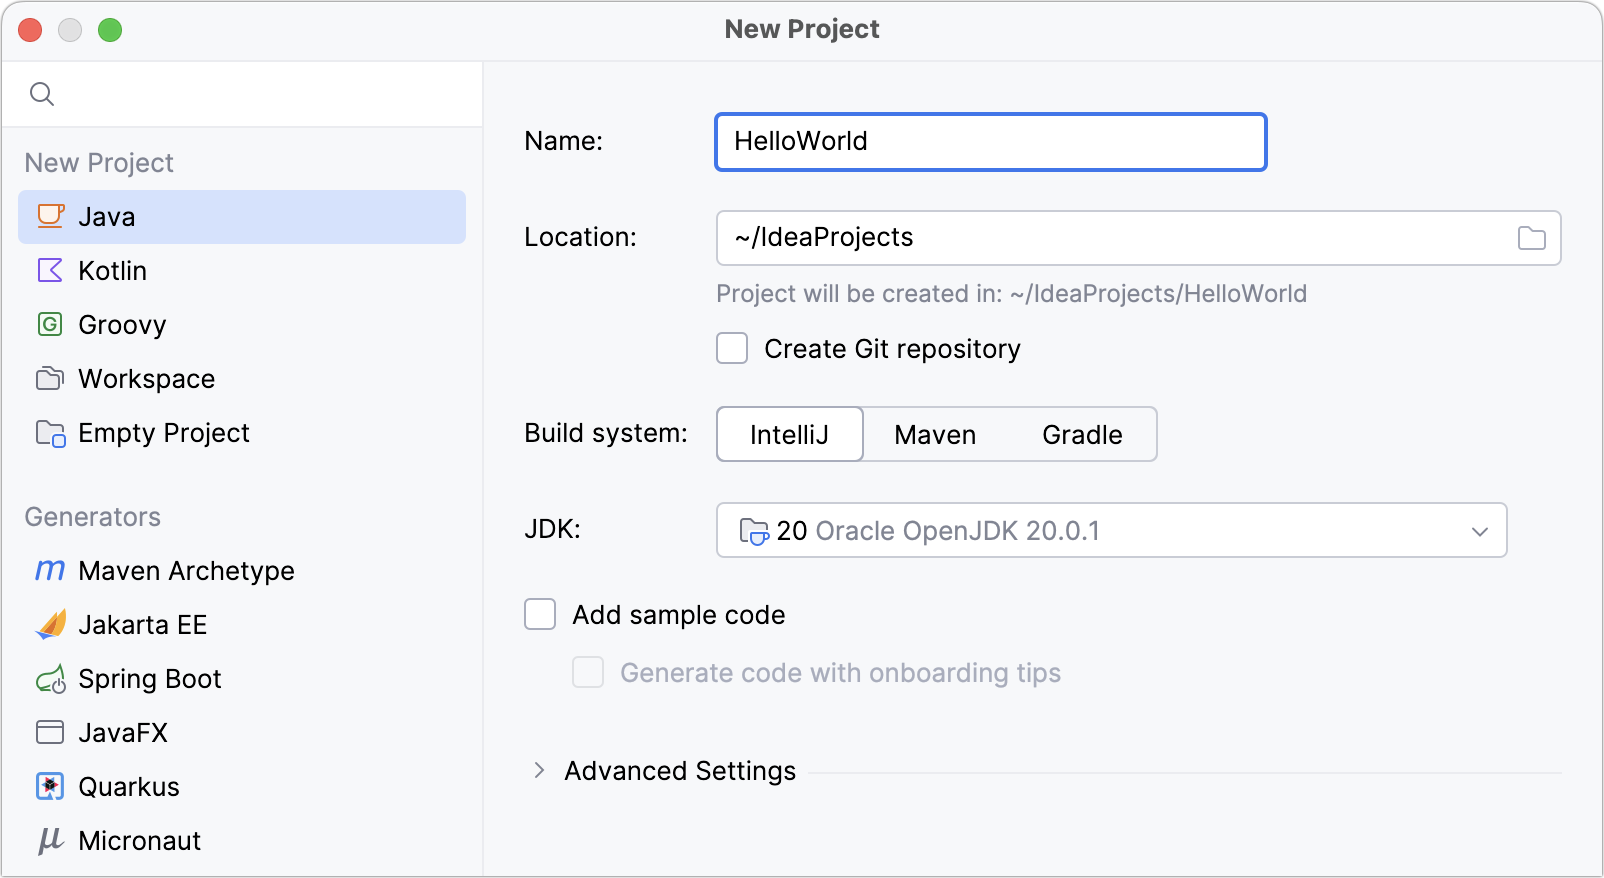
Task: Check Generate code with onboarding tips
Action: (588, 672)
